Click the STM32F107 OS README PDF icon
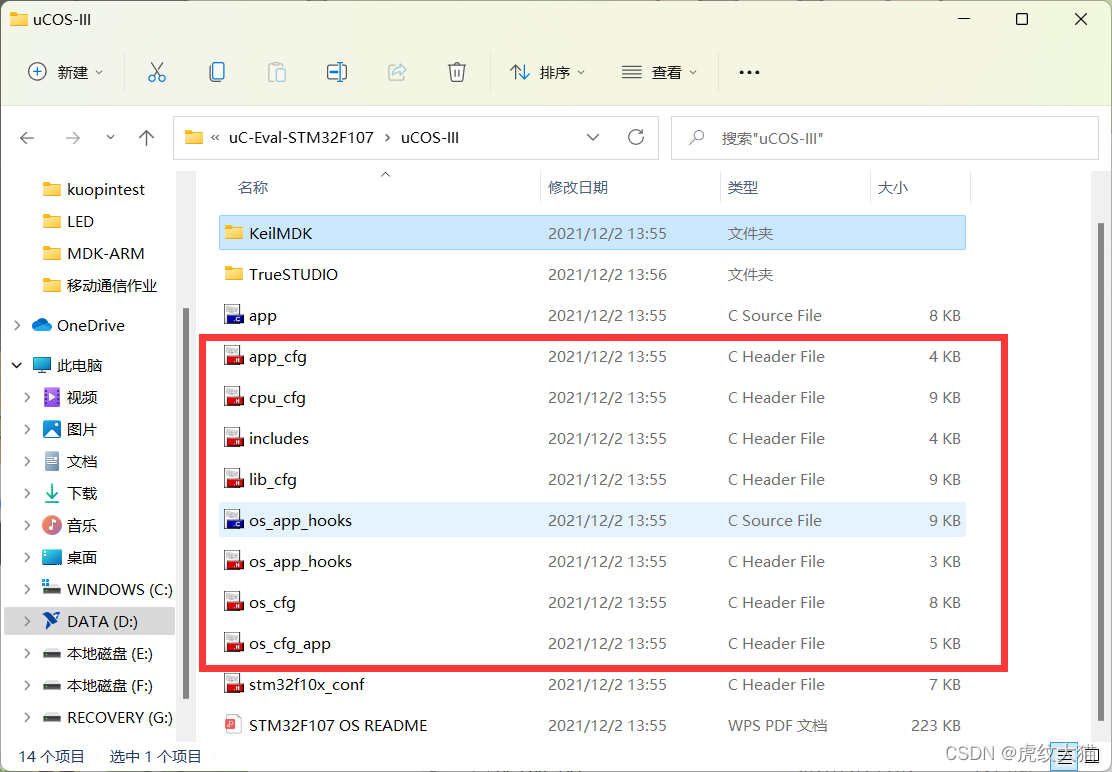1112x772 pixels. click(x=234, y=725)
